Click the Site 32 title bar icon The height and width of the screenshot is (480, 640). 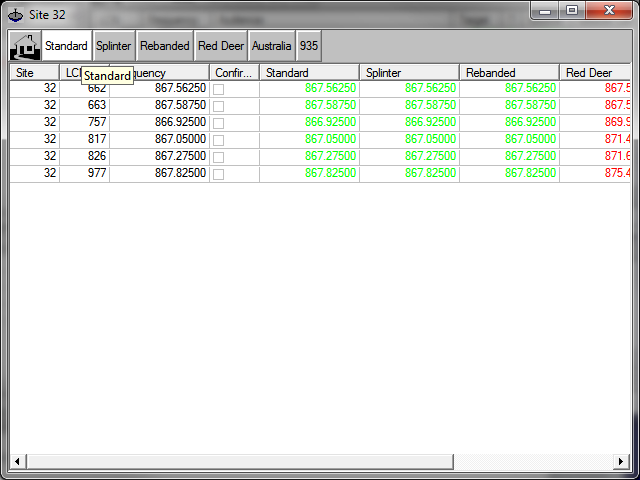(15, 14)
